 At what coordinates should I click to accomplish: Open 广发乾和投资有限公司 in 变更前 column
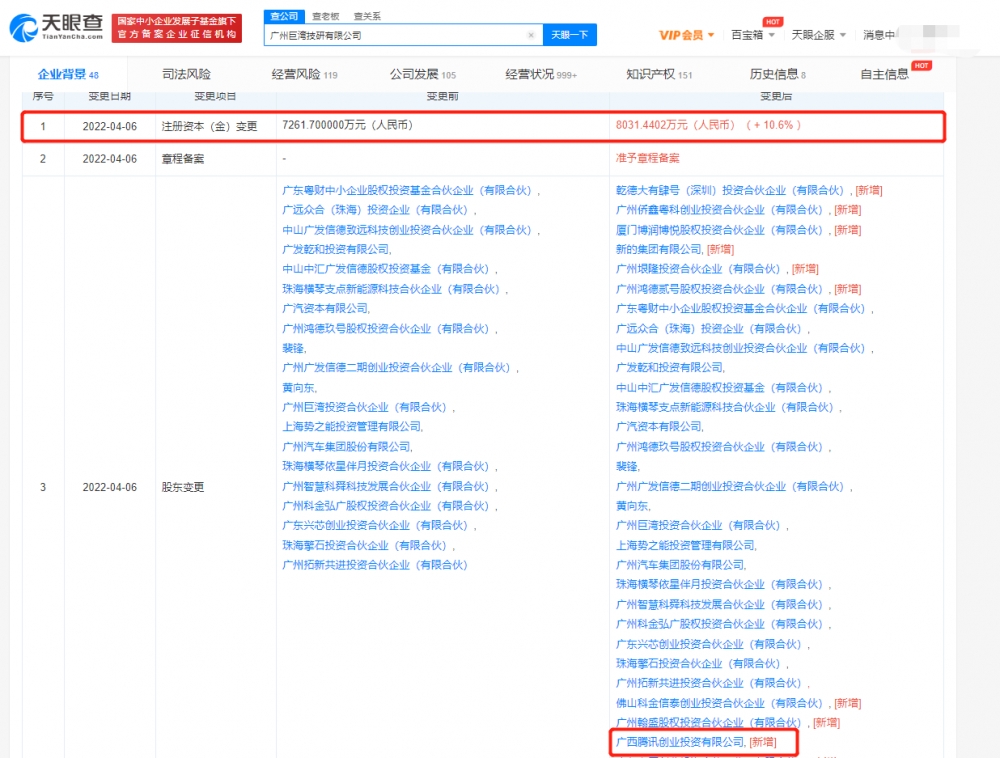pos(335,249)
